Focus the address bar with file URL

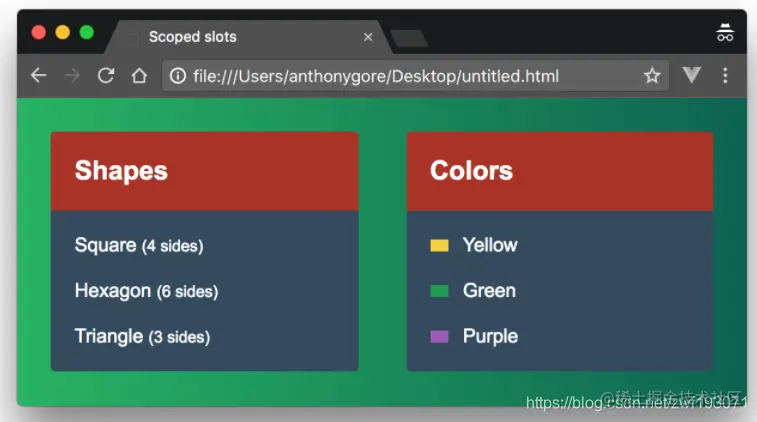415,76
